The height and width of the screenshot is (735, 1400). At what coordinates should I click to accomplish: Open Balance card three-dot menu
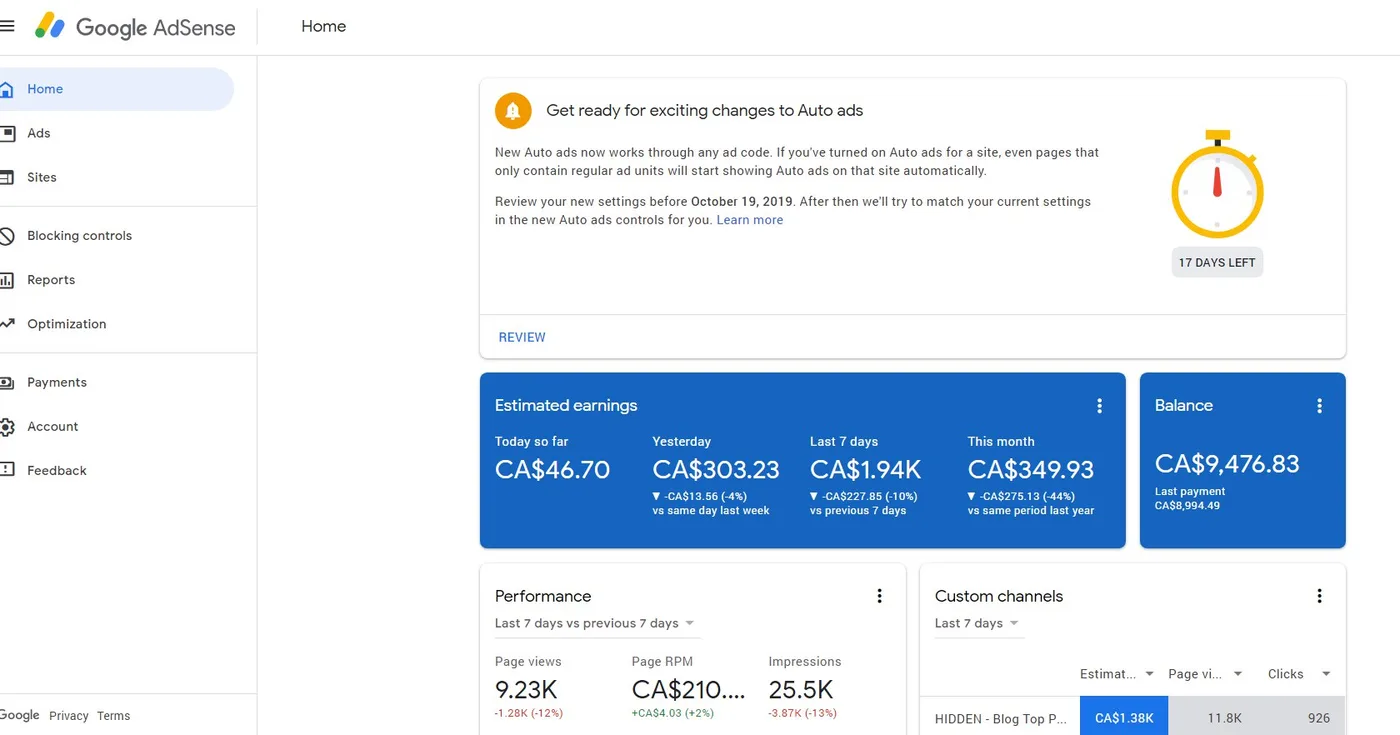click(x=1319, y=406)
